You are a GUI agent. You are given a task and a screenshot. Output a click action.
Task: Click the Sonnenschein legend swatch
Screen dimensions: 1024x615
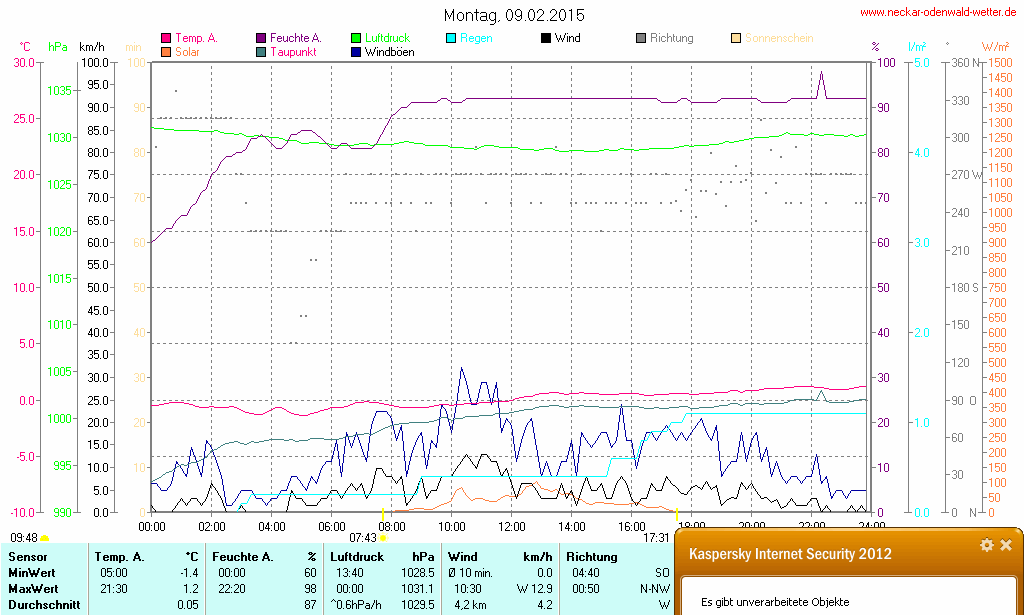click(x=736, y=38)
